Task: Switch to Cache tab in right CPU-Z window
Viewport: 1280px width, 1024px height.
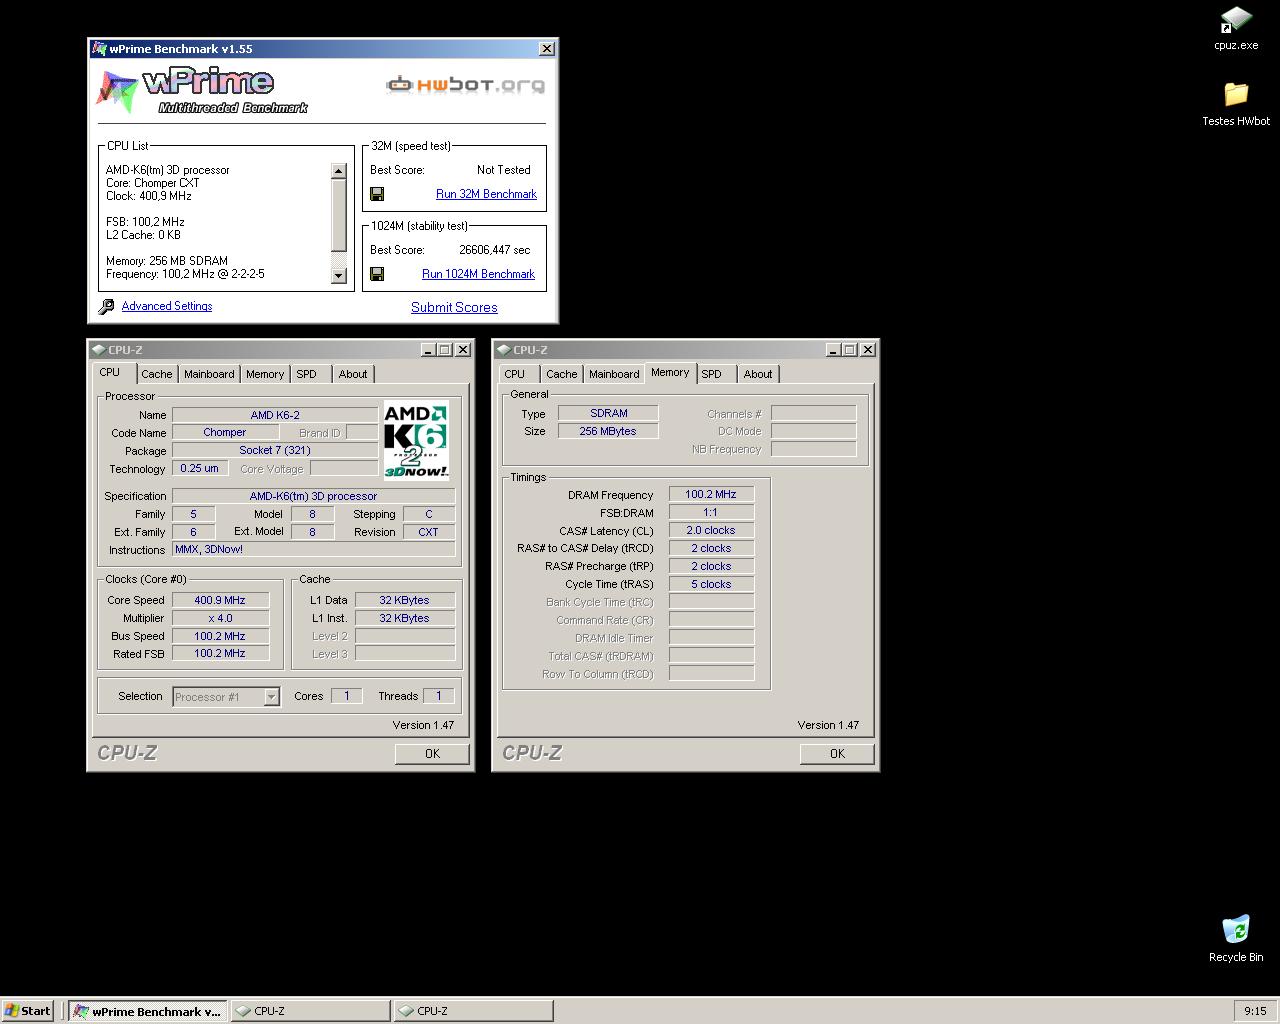Action: tap(561, 374)
